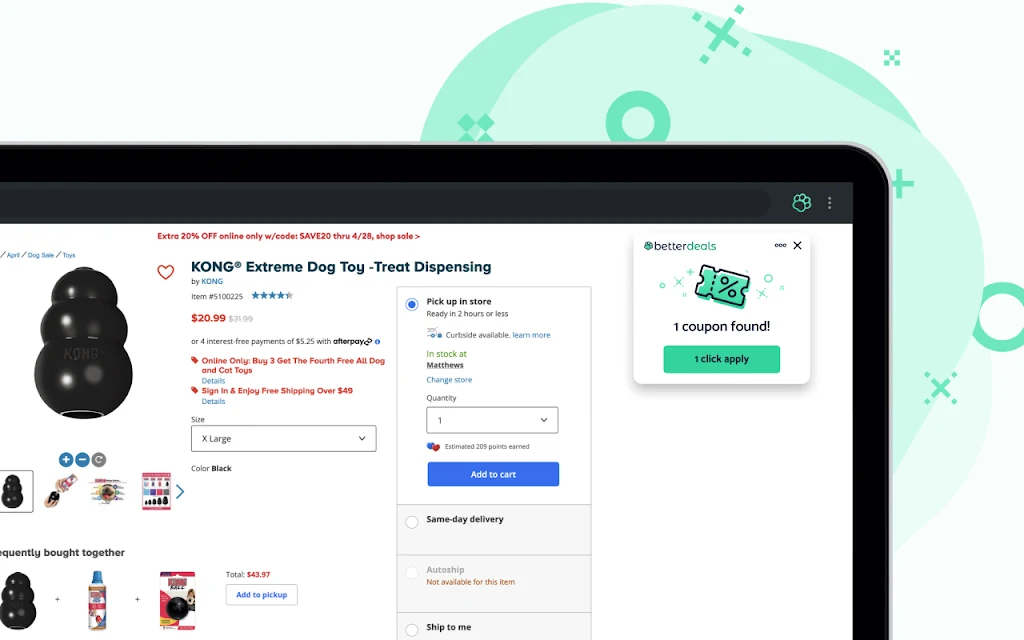This screenshot has height=640, width=1024.
Task: Click the main KONG product image
Action: pyautogui.click(x=83, y=343)
